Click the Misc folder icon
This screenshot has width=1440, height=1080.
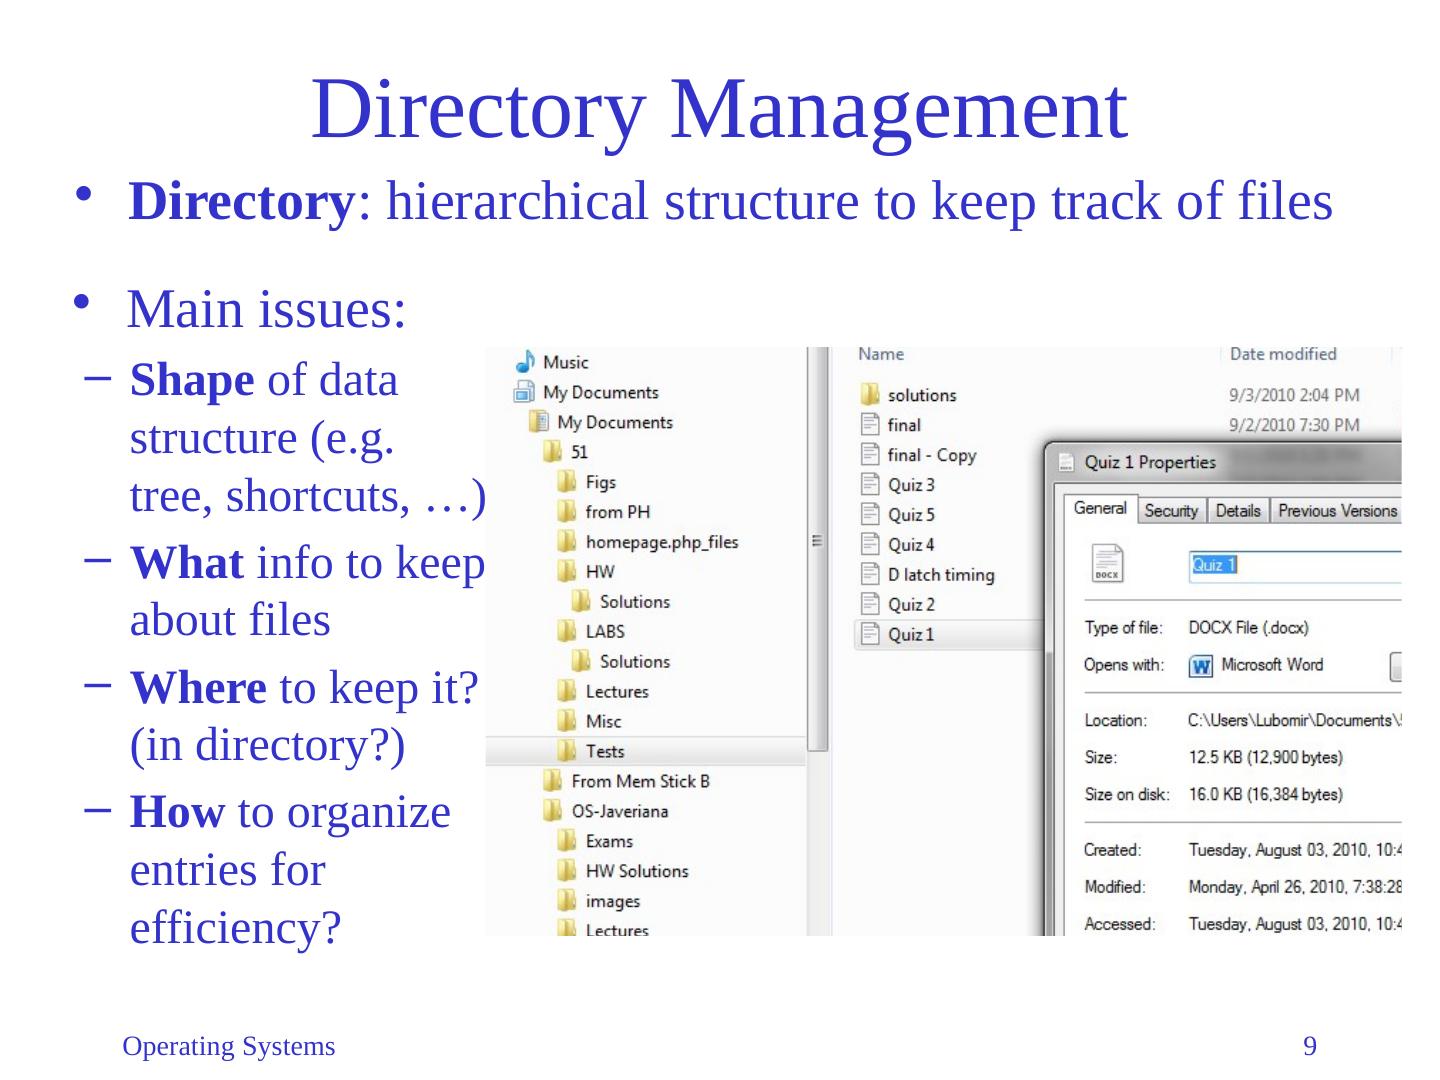(567, 722)
